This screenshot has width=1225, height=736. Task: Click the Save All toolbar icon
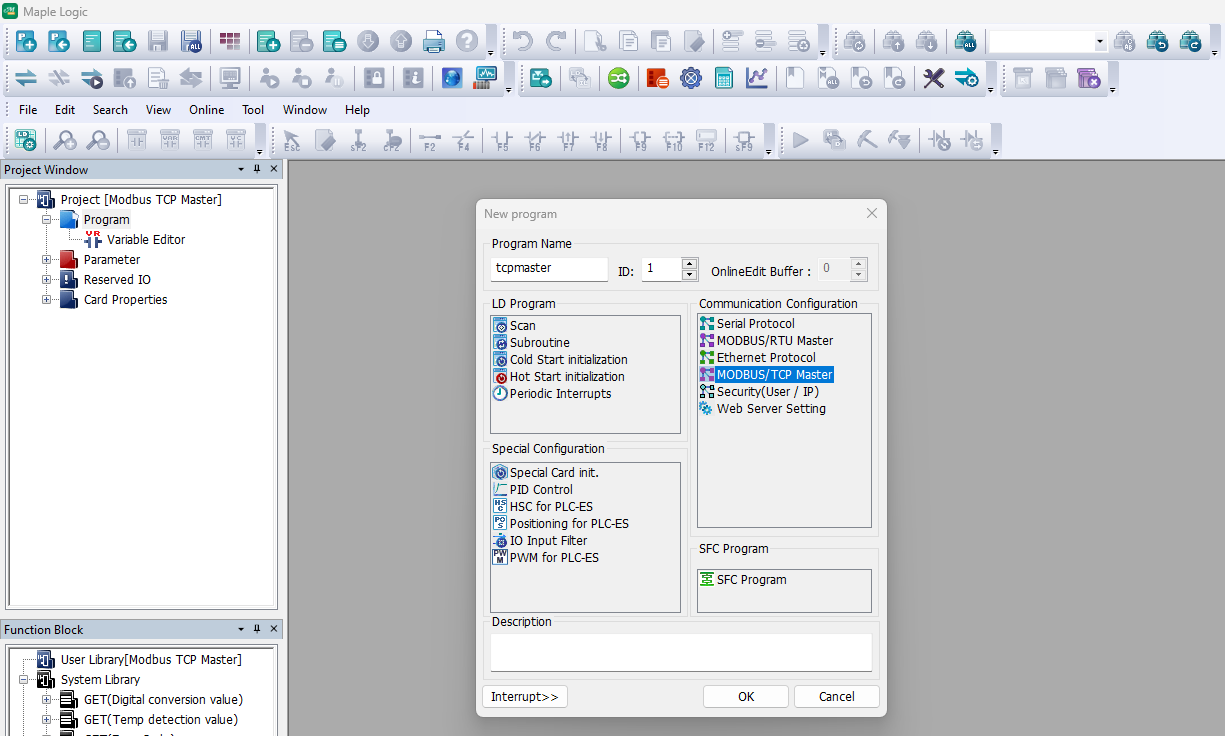[191, 41]
